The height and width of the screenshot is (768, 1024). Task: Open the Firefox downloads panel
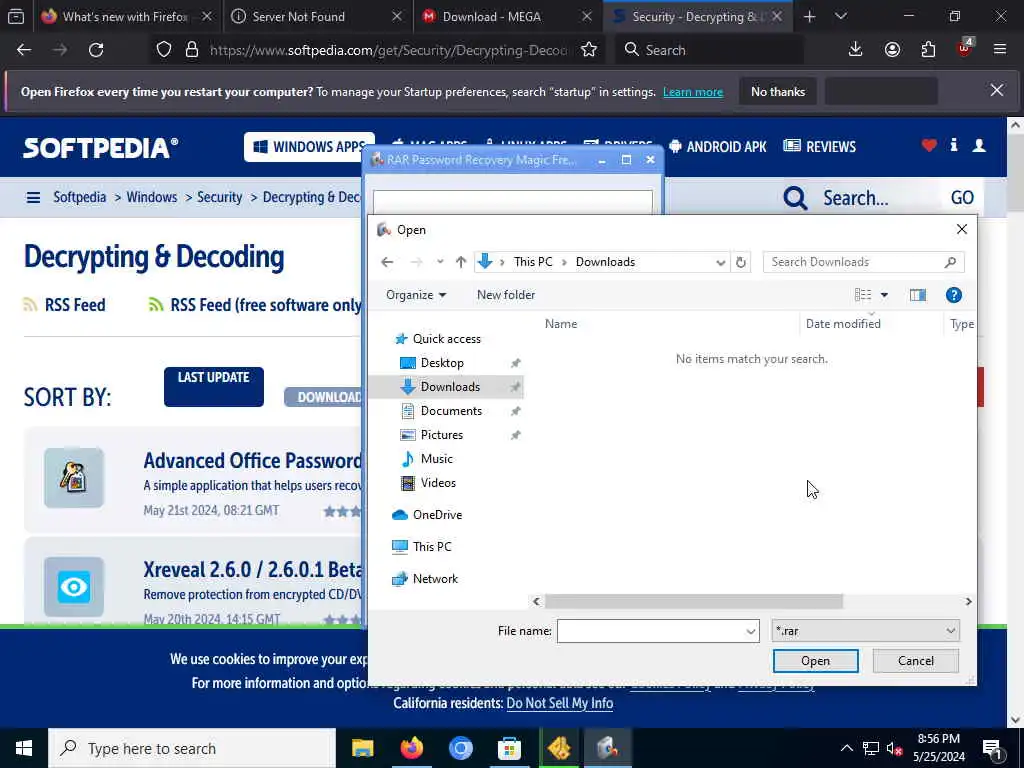click(855, 50)
